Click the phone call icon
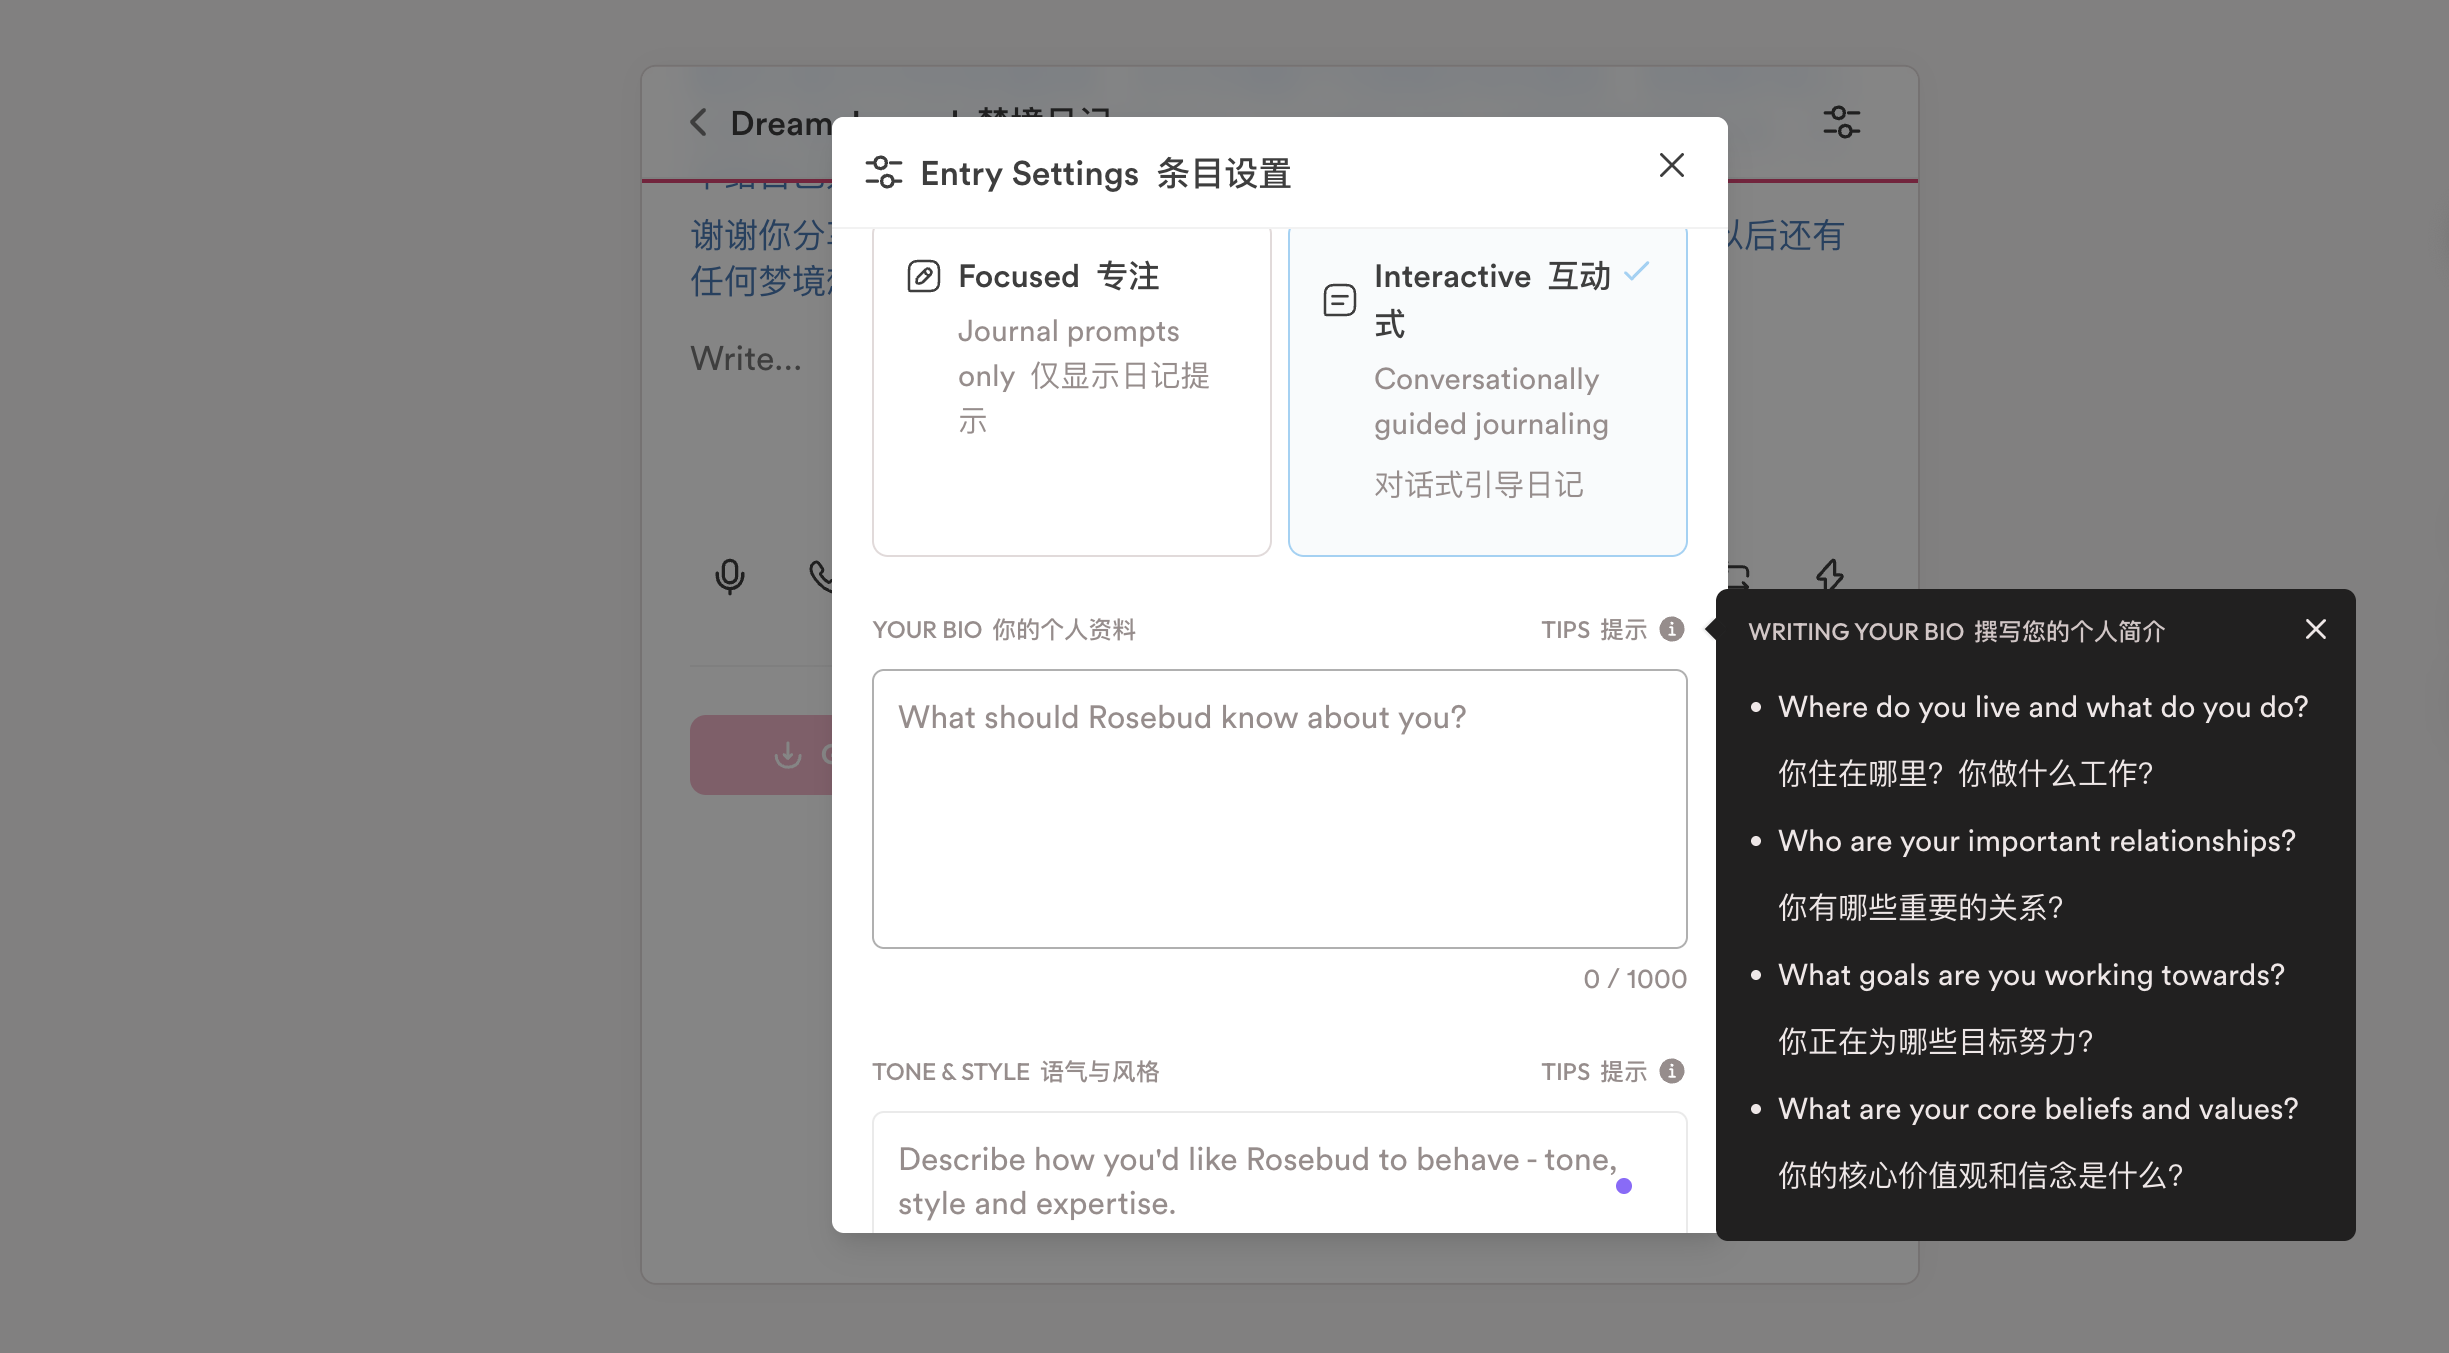The image size is (2449, 1353). (x=822, y=577)
